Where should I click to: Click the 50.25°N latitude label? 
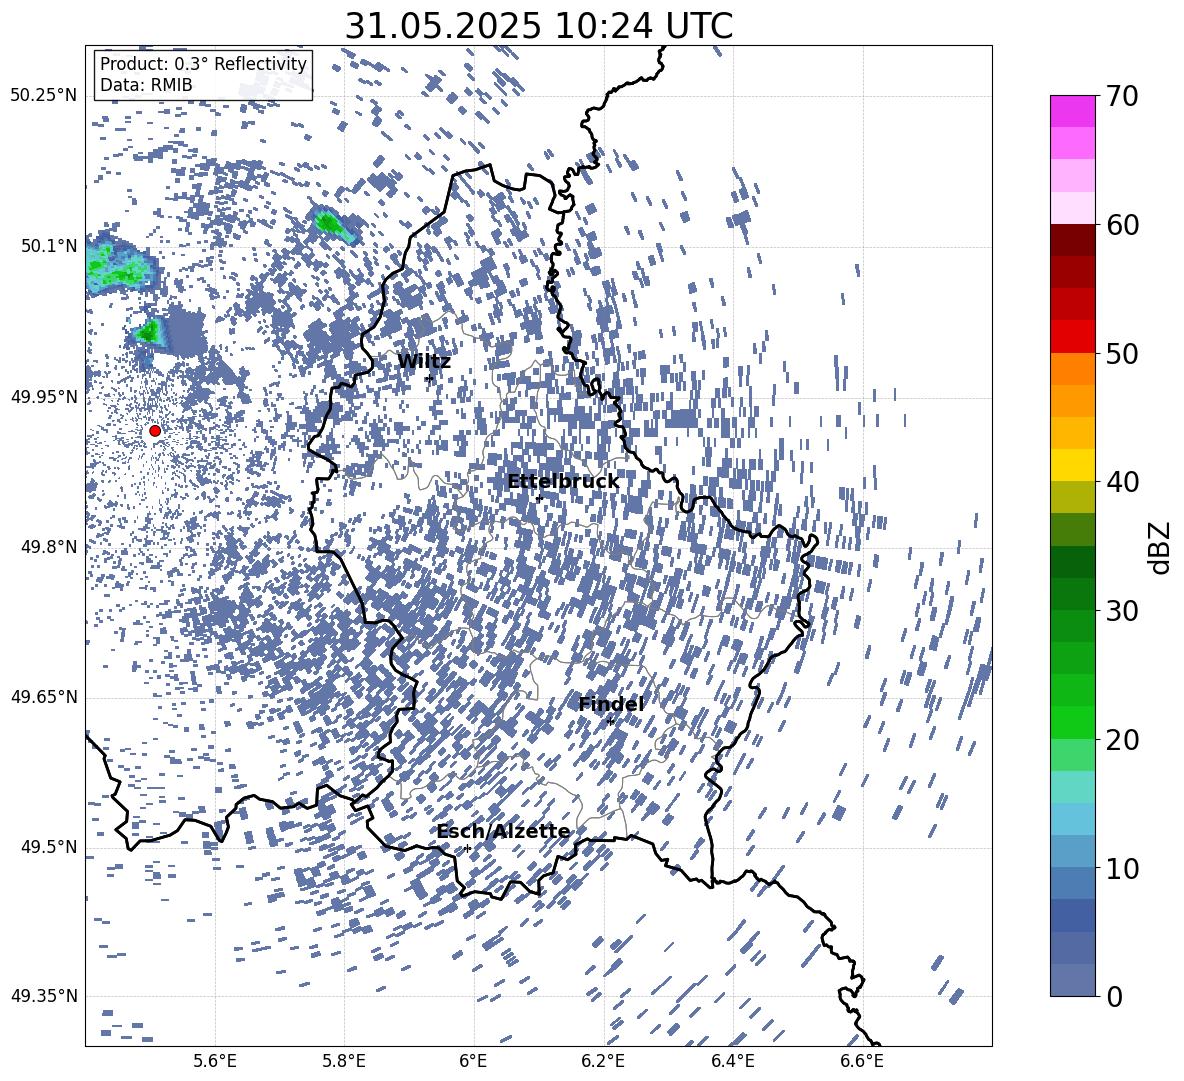(x=44, y=95)
